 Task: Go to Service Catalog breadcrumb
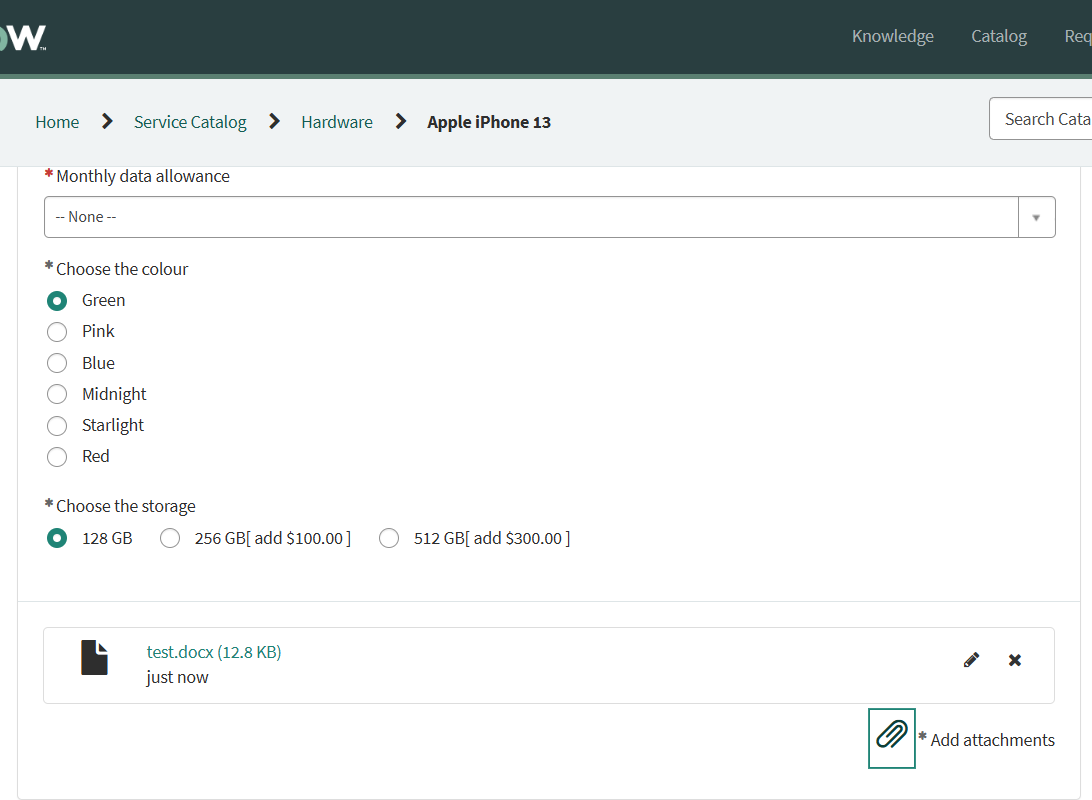(x=190, y=122)
